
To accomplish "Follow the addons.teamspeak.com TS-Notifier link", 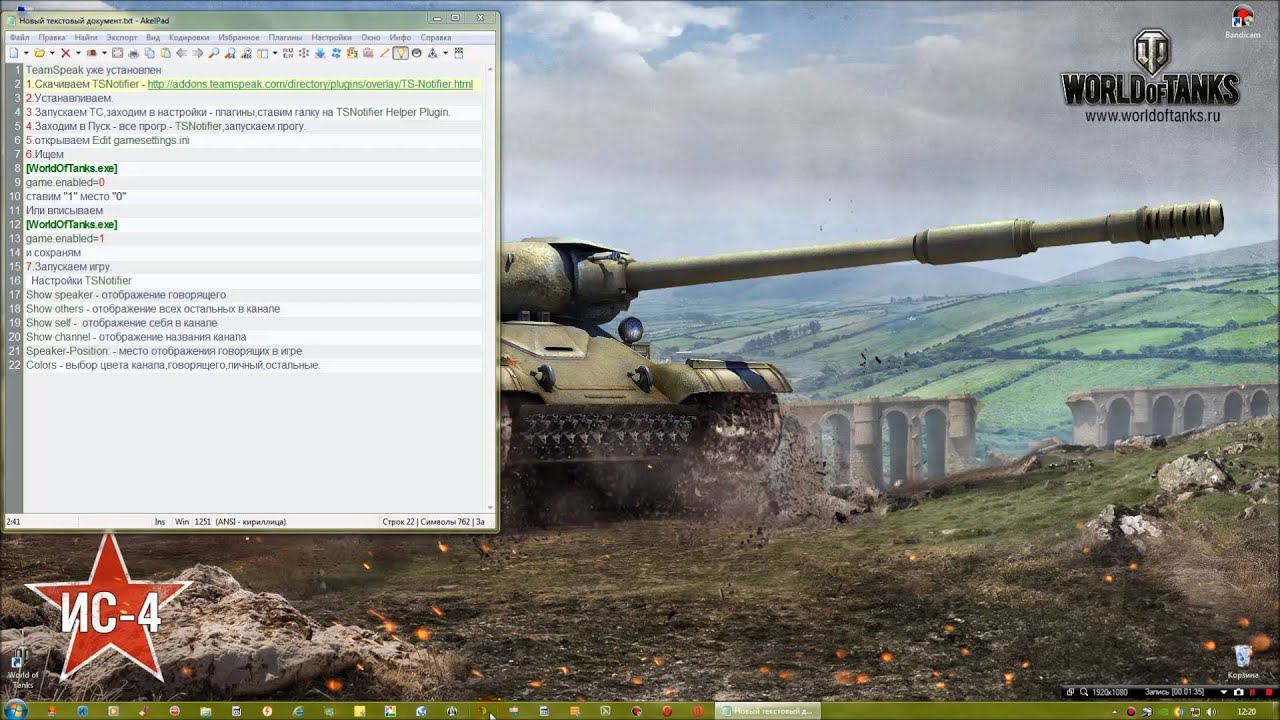I will (310, 84).
